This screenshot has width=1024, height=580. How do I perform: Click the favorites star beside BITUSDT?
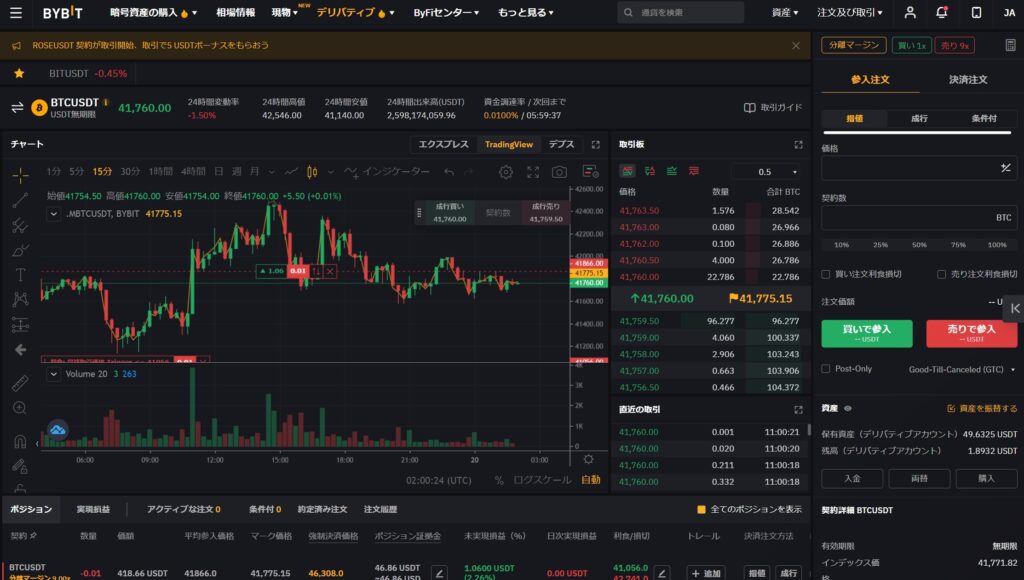[x=19, y=73]
